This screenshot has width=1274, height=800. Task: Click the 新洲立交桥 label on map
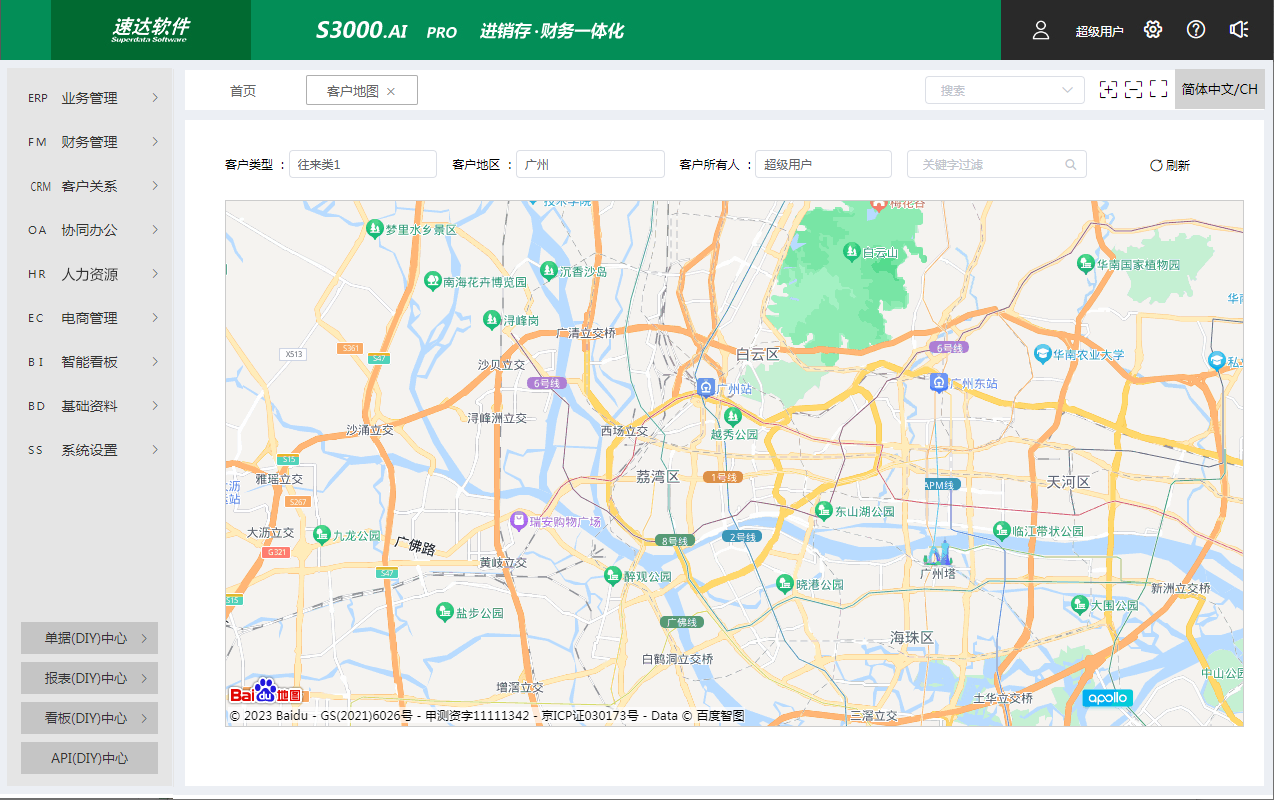[x=1181, y=588]
